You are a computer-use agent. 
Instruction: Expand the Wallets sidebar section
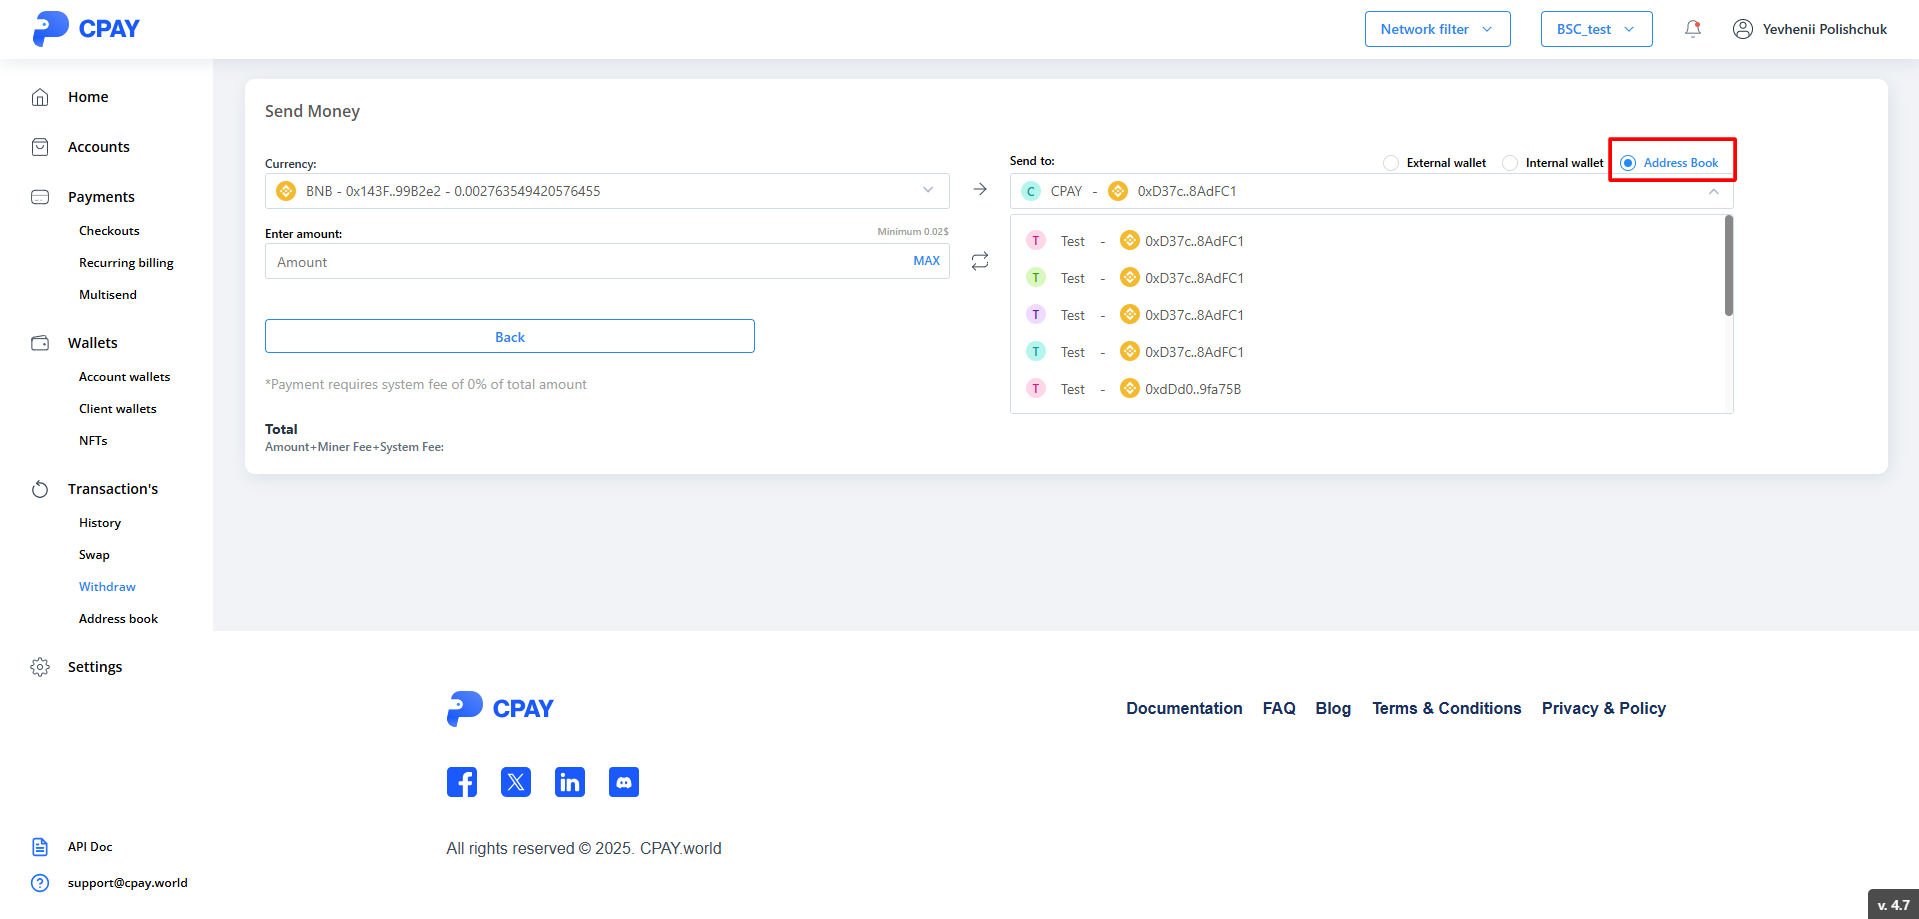pos(93,343)
